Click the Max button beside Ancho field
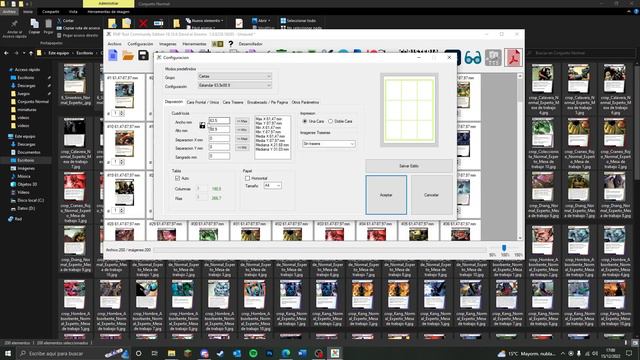 tap(242, 121)
